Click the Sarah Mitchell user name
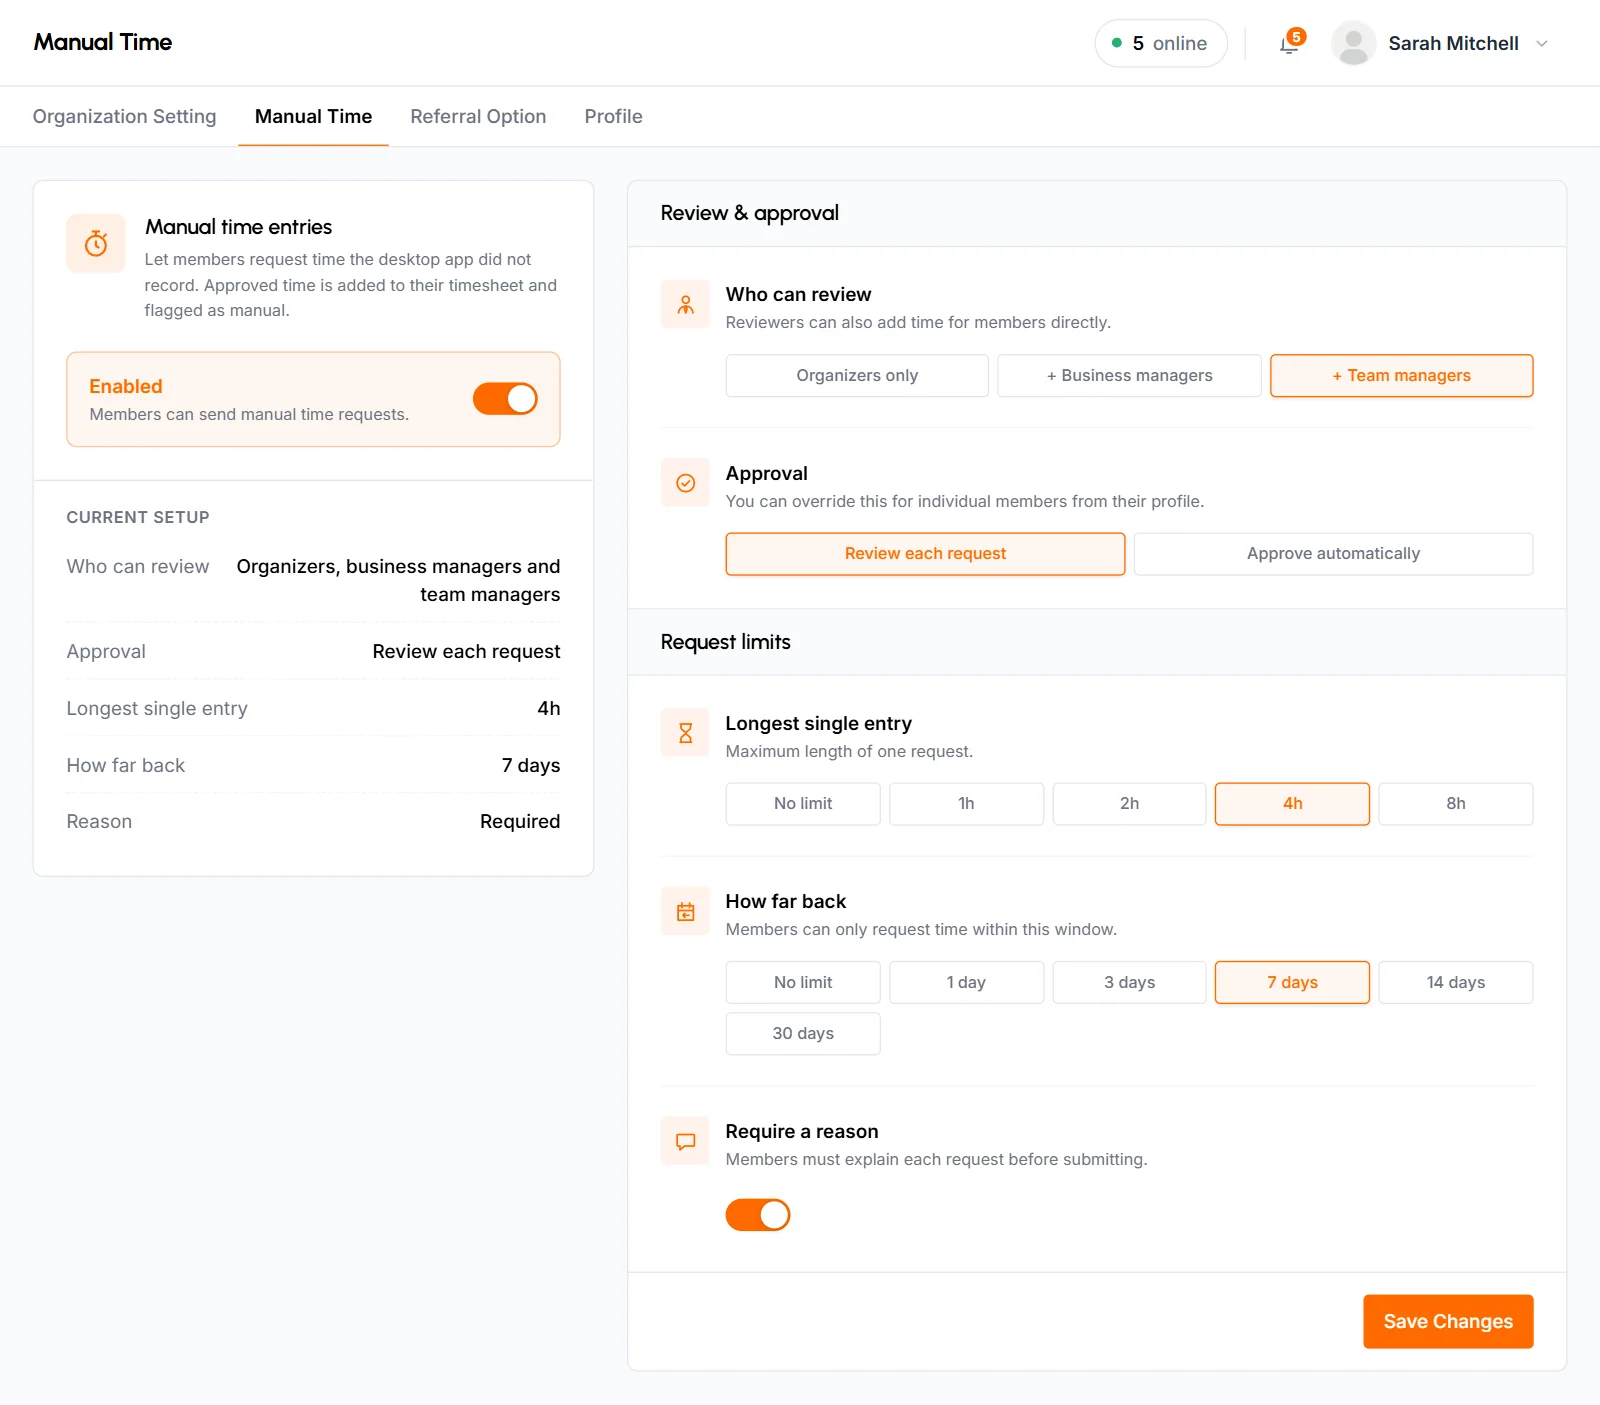Screen dimensions: 1600x1405 (1453, 43)
